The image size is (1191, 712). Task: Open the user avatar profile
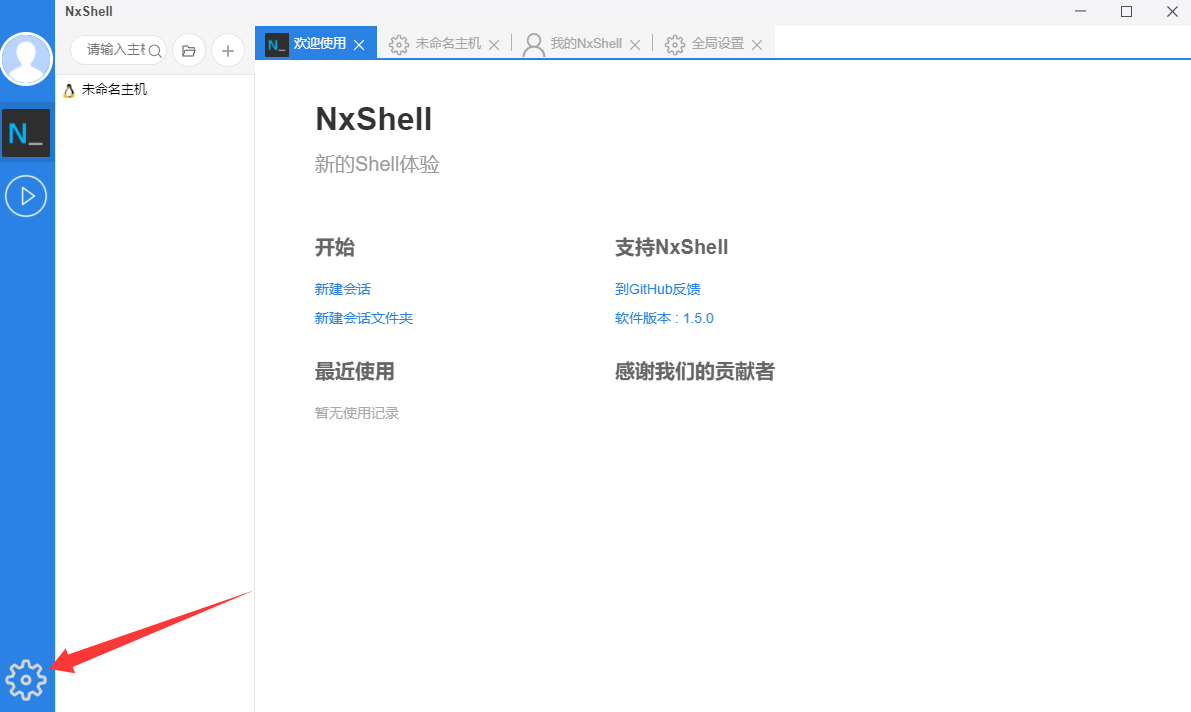(27, 59)
